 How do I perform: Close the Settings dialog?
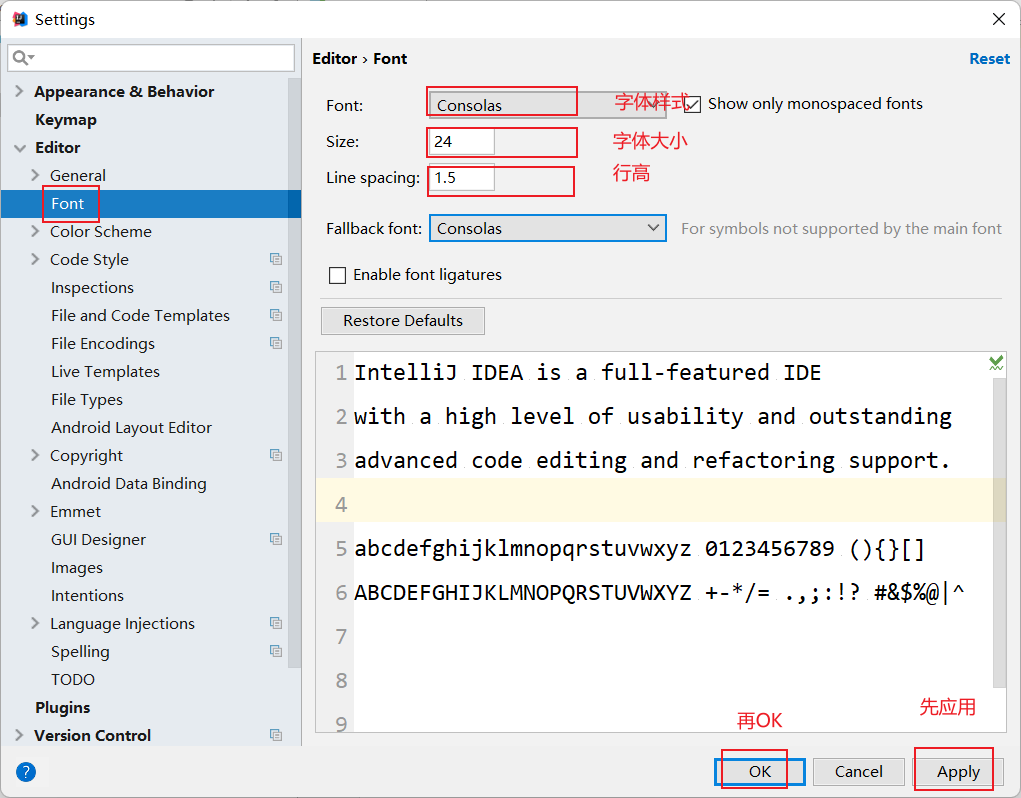(999, 19)
